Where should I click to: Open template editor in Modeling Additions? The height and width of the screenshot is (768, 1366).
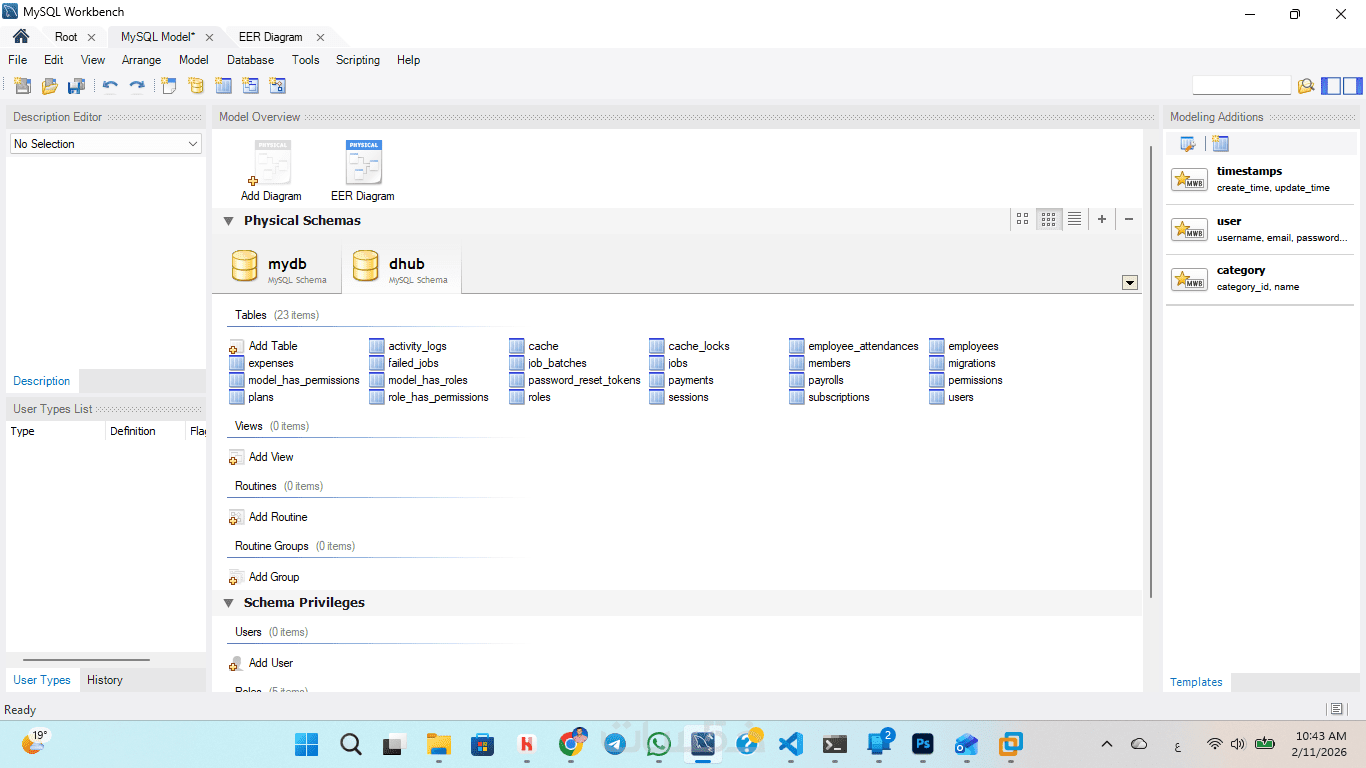[1188, 144]
